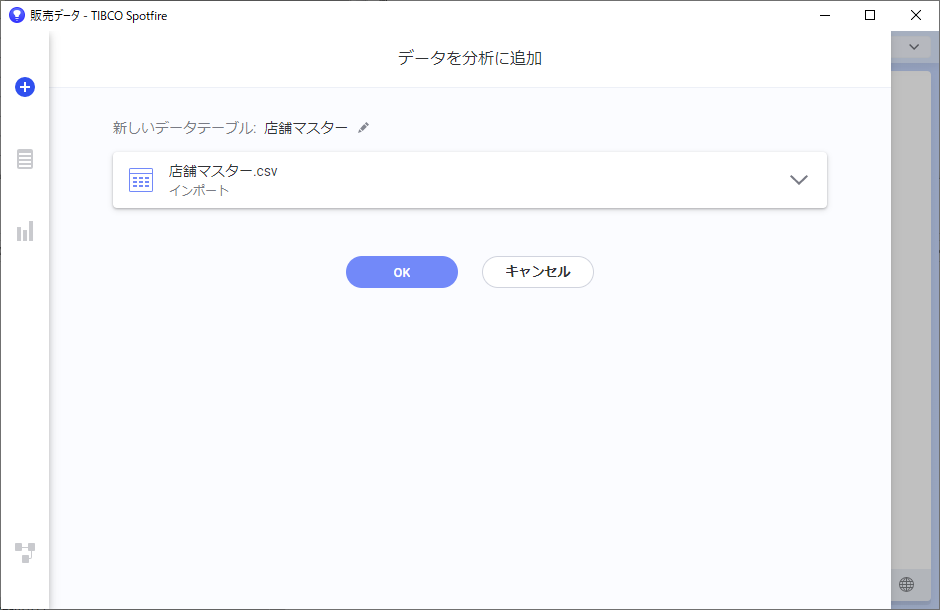
Task: Click the データを分析に追加 header
Action: [x=470, y=58]
